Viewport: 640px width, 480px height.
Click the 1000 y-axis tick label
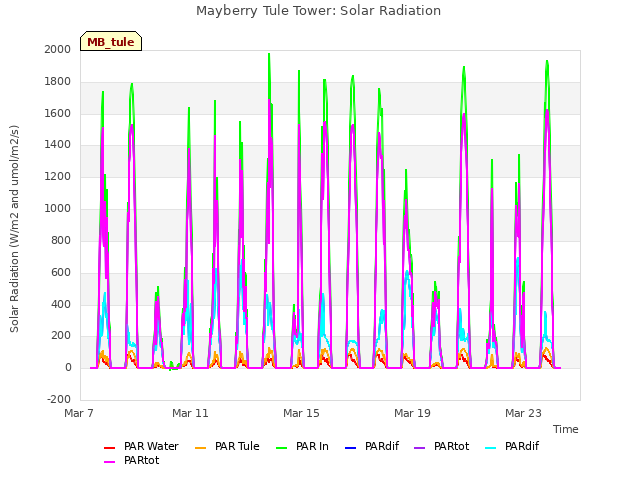point(58,209)
